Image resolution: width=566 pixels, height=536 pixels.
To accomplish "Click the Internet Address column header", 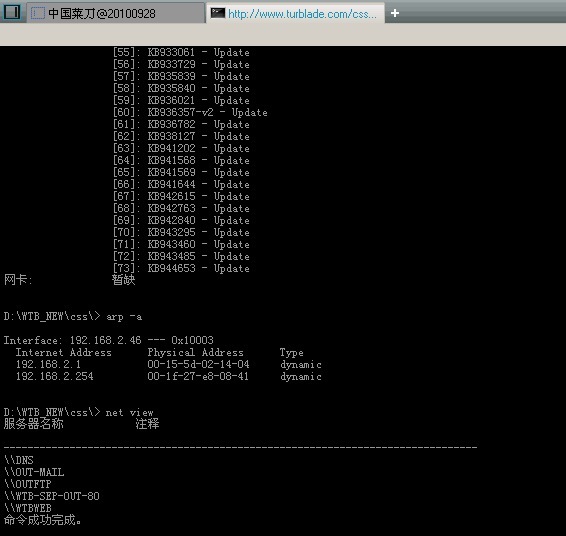I will tap(64, 352).
